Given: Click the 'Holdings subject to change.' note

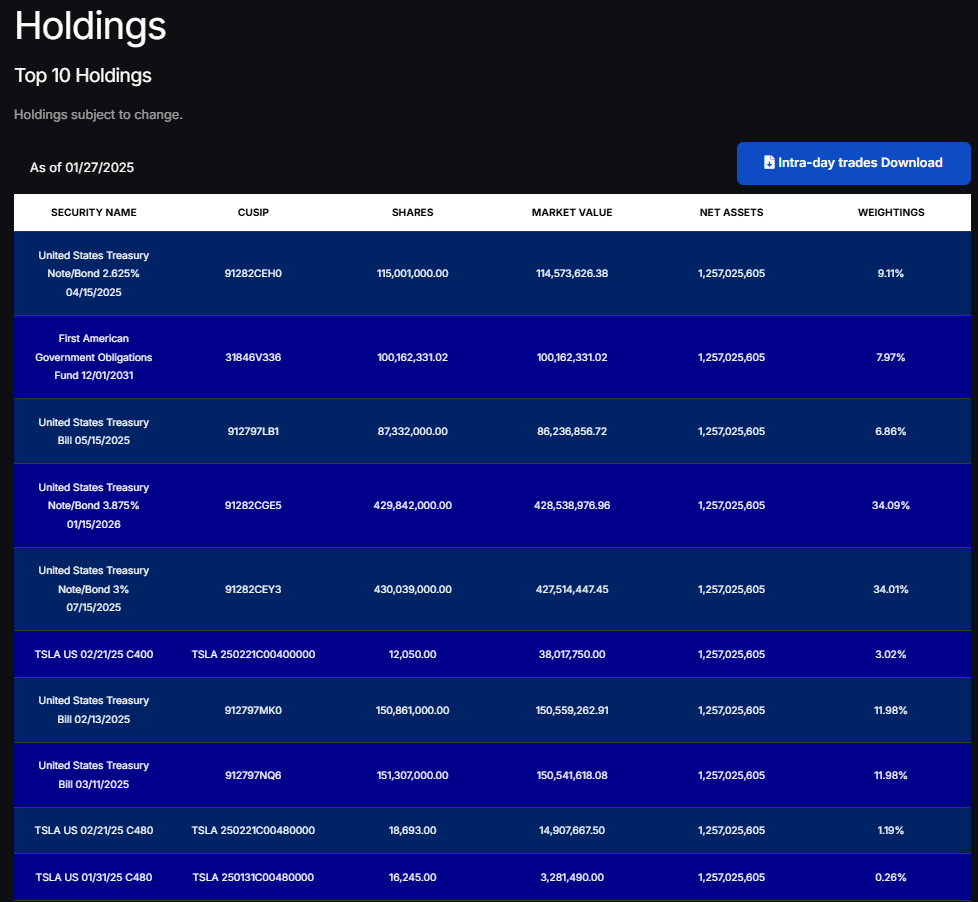Looking at the screenshot, I should click(x=98, y=115).
